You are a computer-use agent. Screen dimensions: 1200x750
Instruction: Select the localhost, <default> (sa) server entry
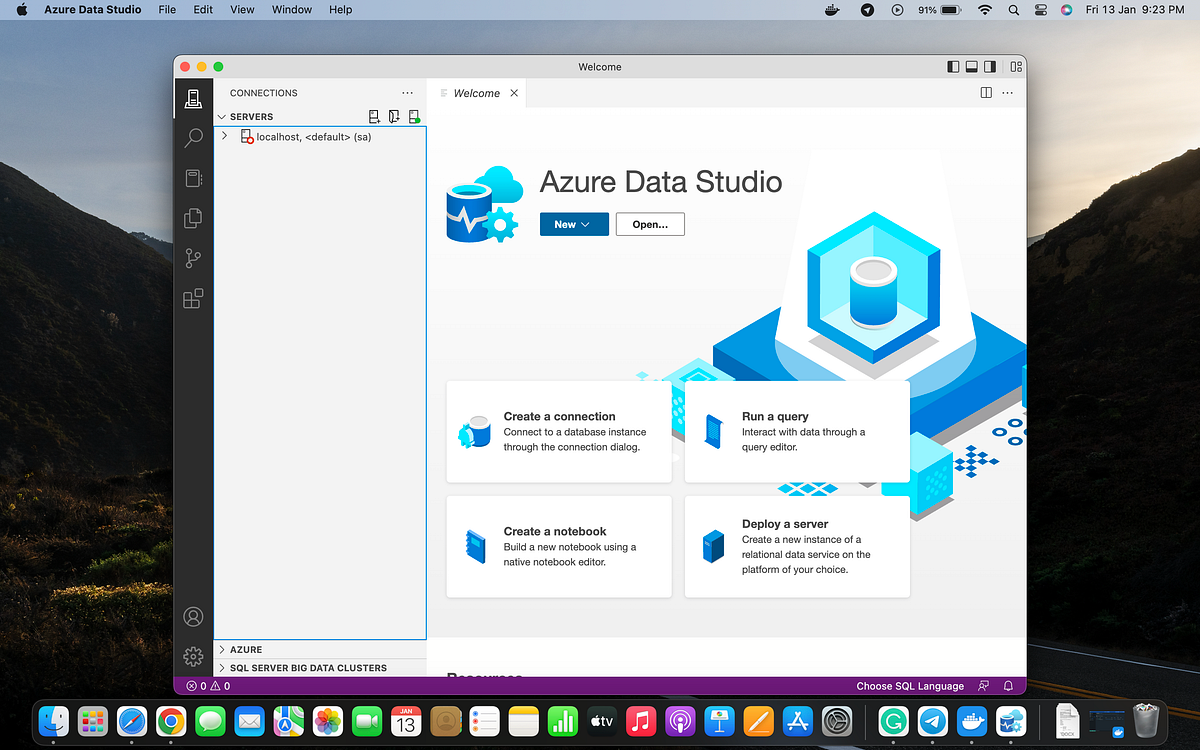pyautogui.click(x=310, y=137)
